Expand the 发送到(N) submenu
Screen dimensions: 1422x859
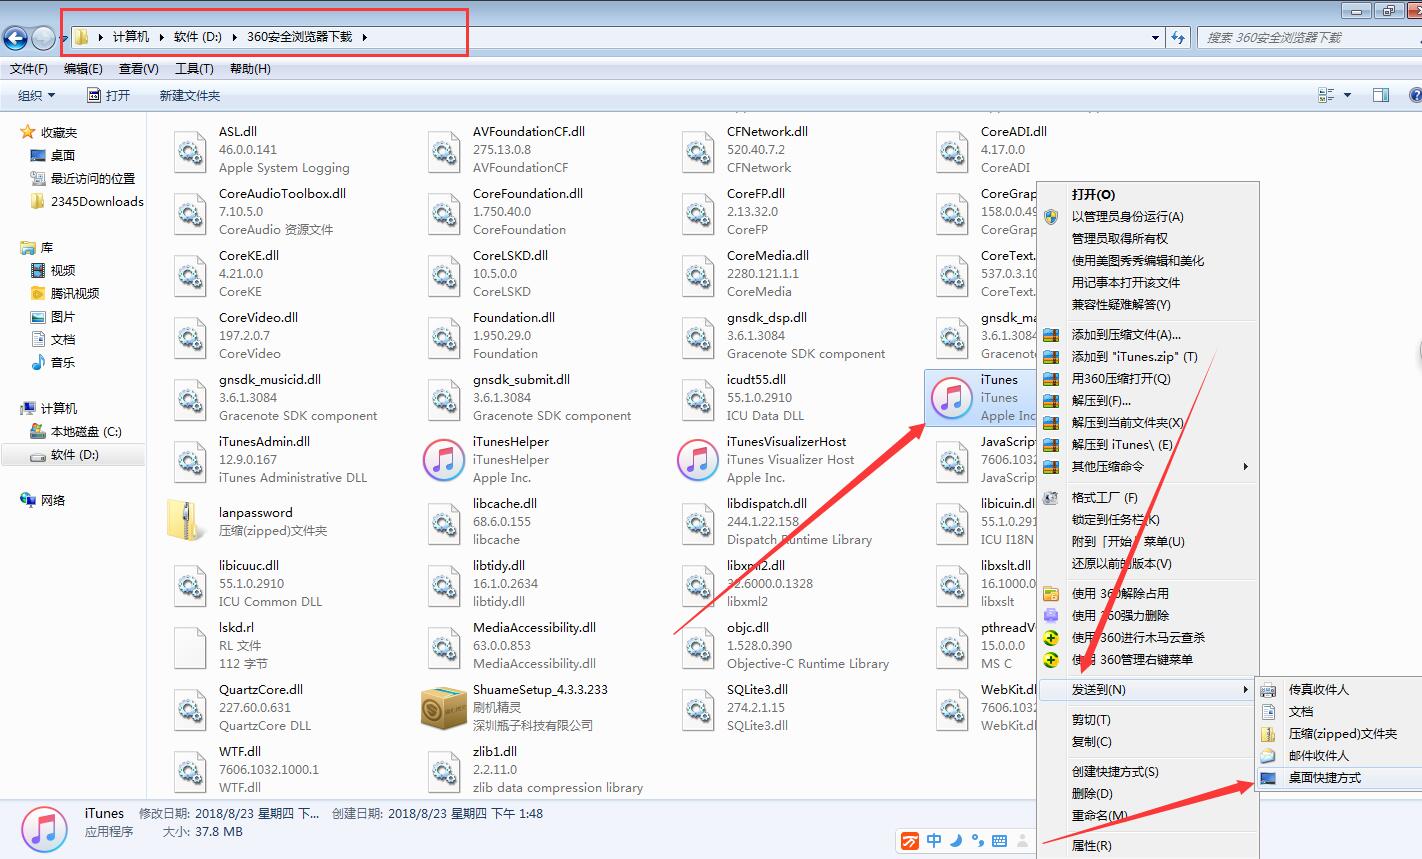(x=1148, y=689)
